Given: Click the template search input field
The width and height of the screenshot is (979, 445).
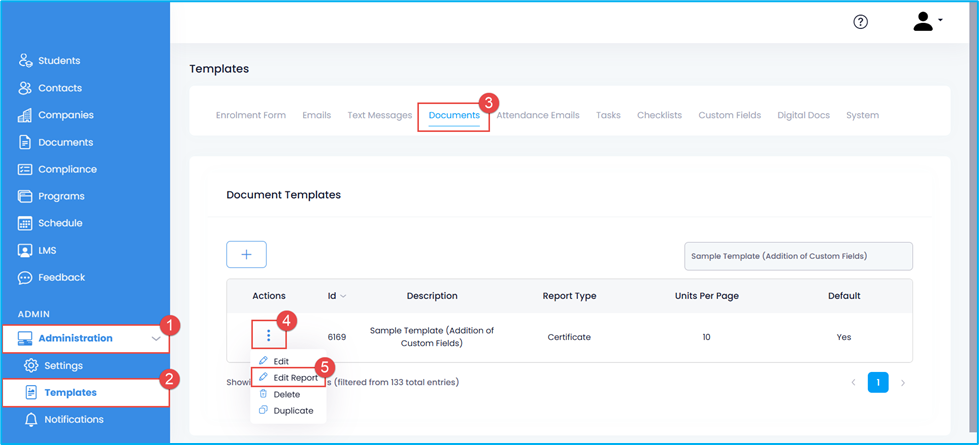Looking at the screenshot, I should click(x=797, y=256).
